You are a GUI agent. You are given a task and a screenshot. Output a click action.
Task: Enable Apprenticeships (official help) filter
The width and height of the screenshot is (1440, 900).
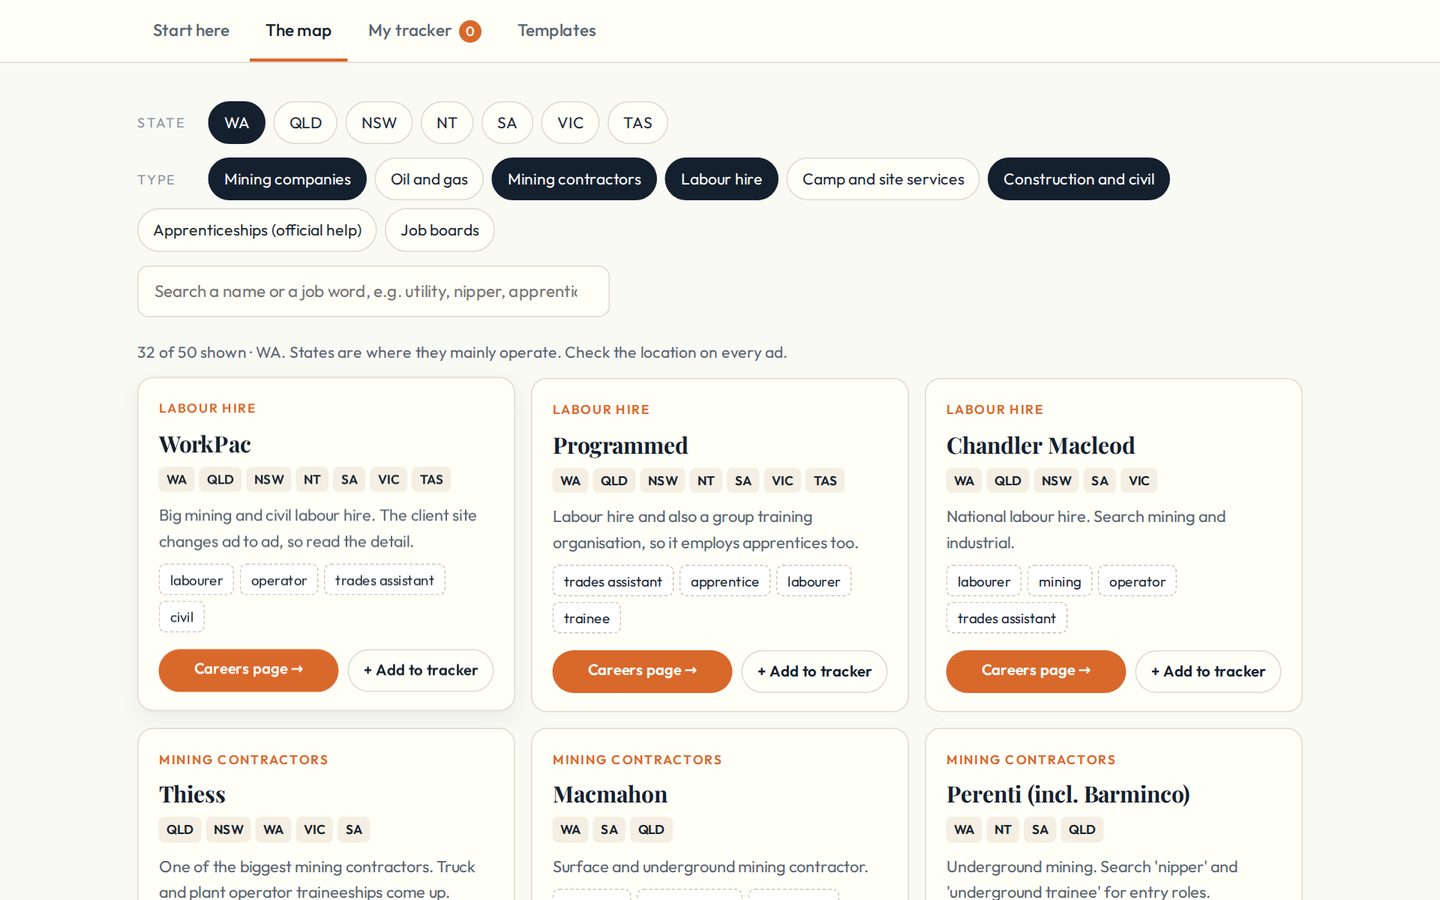[257, 230]
